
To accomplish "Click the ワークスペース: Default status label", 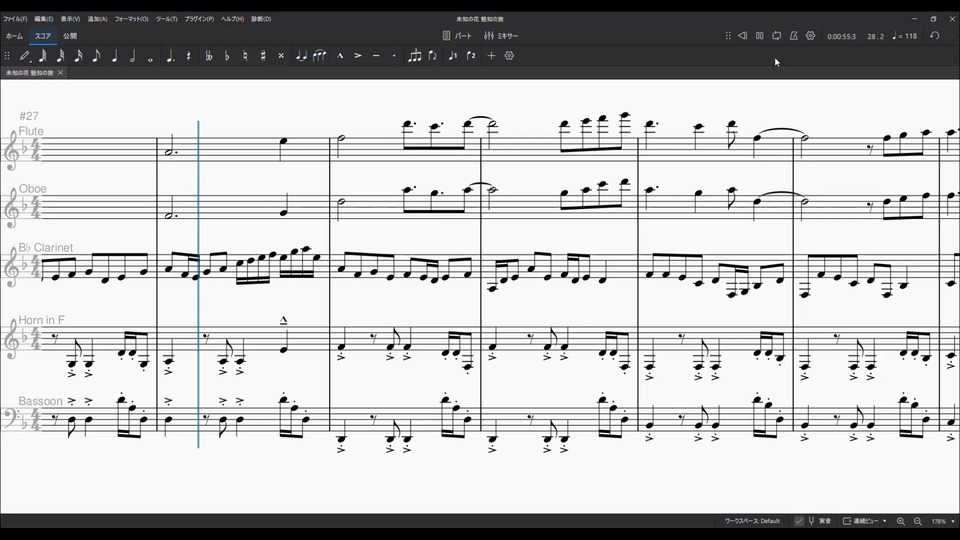I will point(752,521).
